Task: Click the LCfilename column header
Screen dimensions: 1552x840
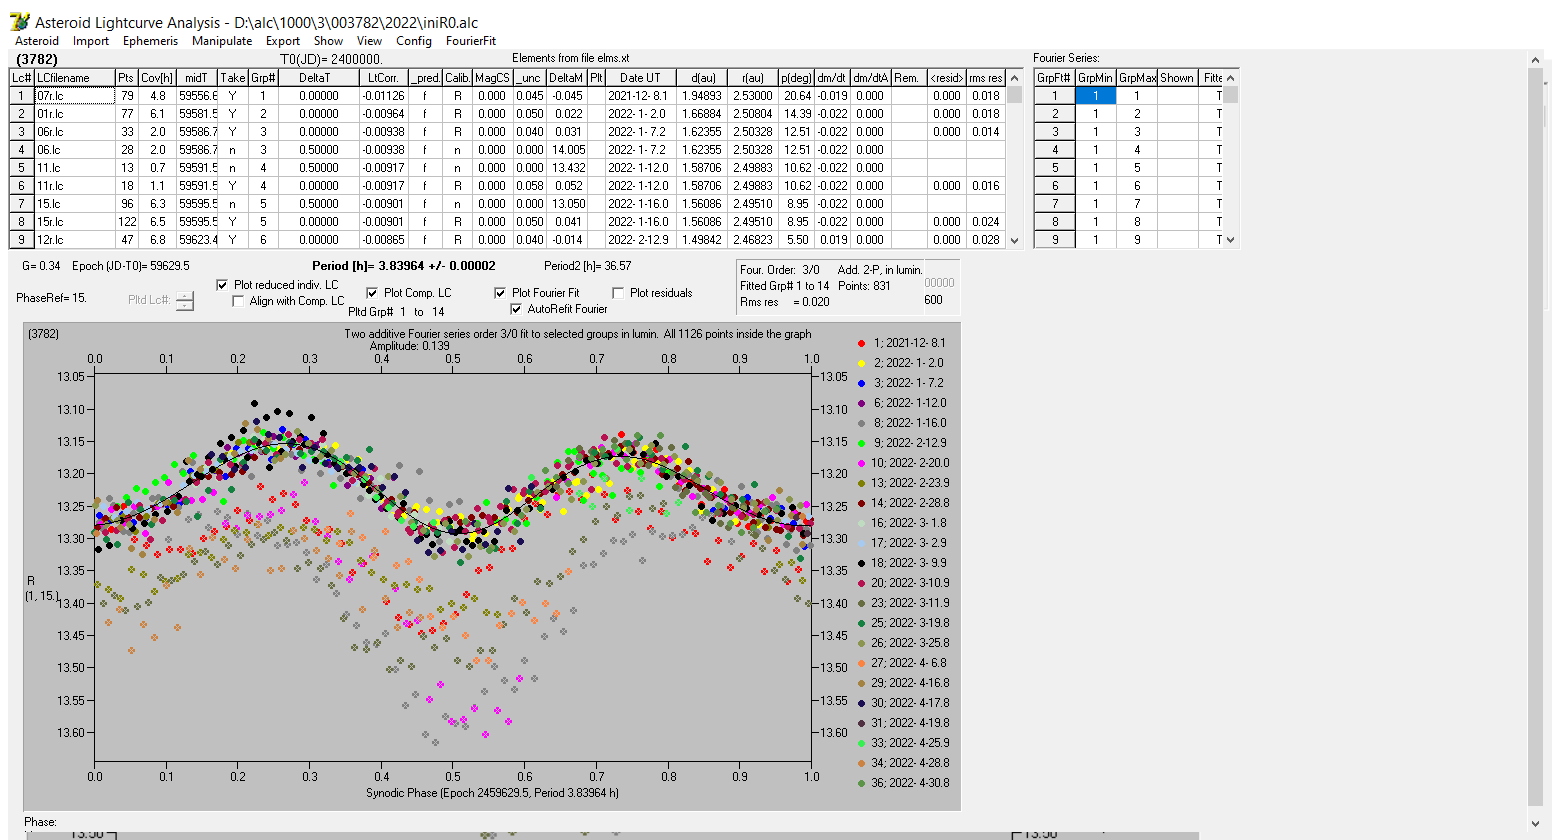Action: [74, 78]
